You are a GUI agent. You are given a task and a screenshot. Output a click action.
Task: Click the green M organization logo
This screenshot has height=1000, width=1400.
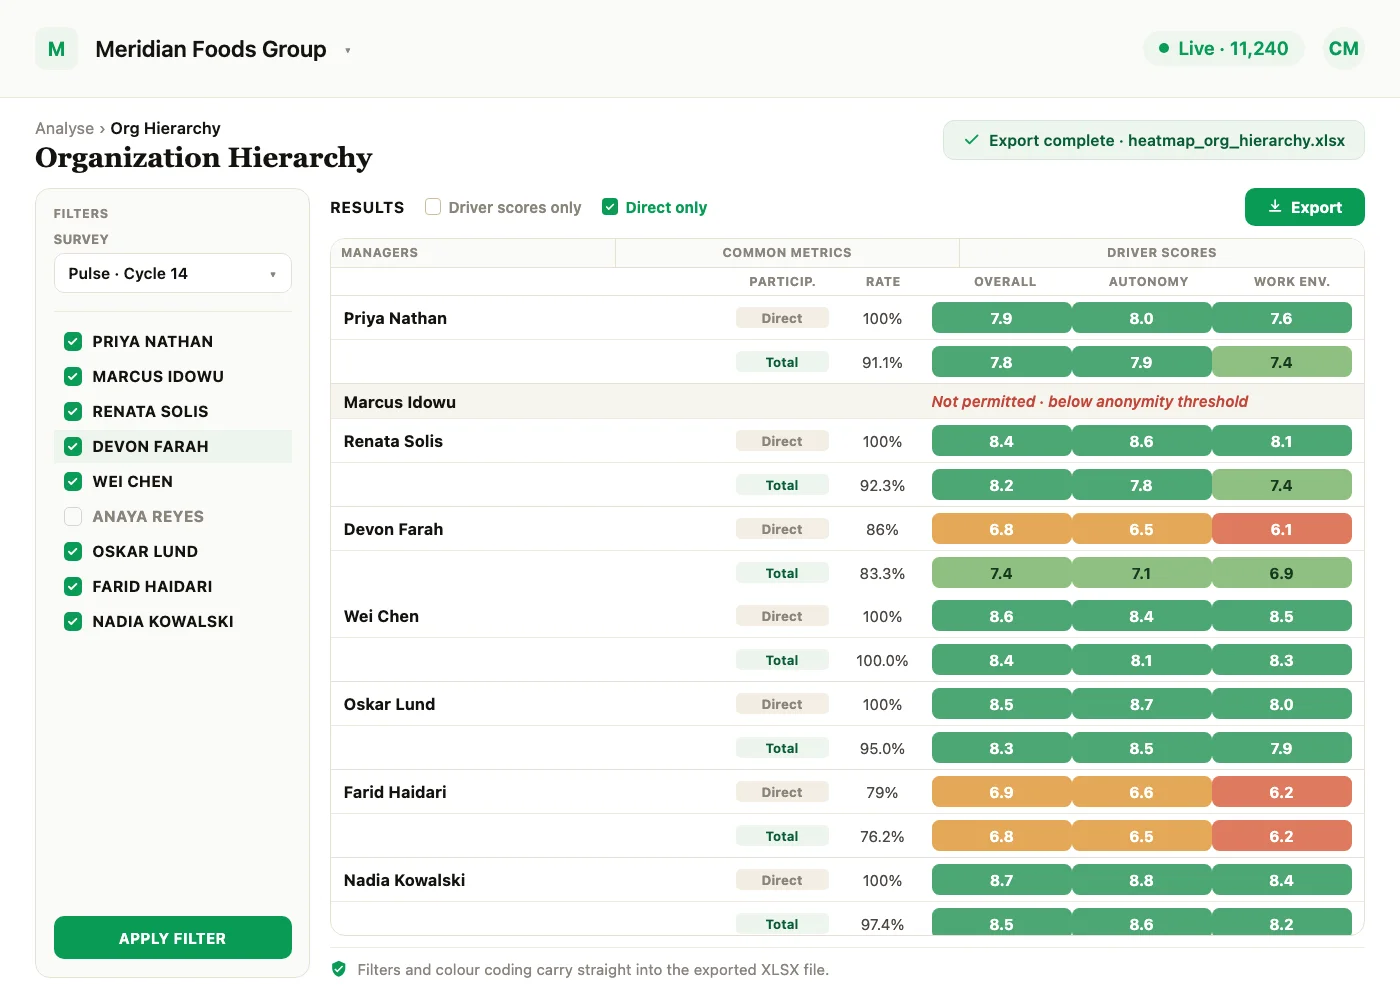click(x=56, y=49)
